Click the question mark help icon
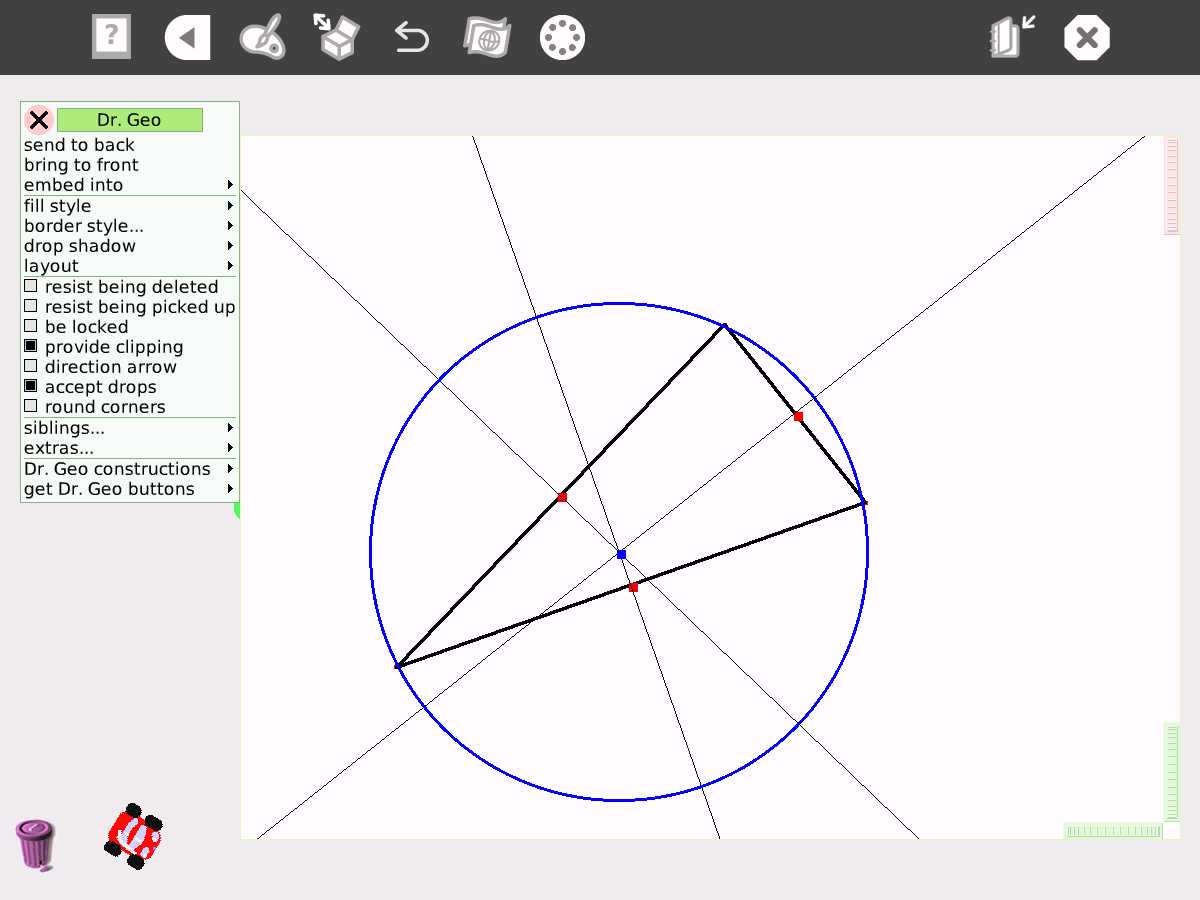The height and width of the screenshot is (900, 1200). pyautogui.click(x=111, y=38)
